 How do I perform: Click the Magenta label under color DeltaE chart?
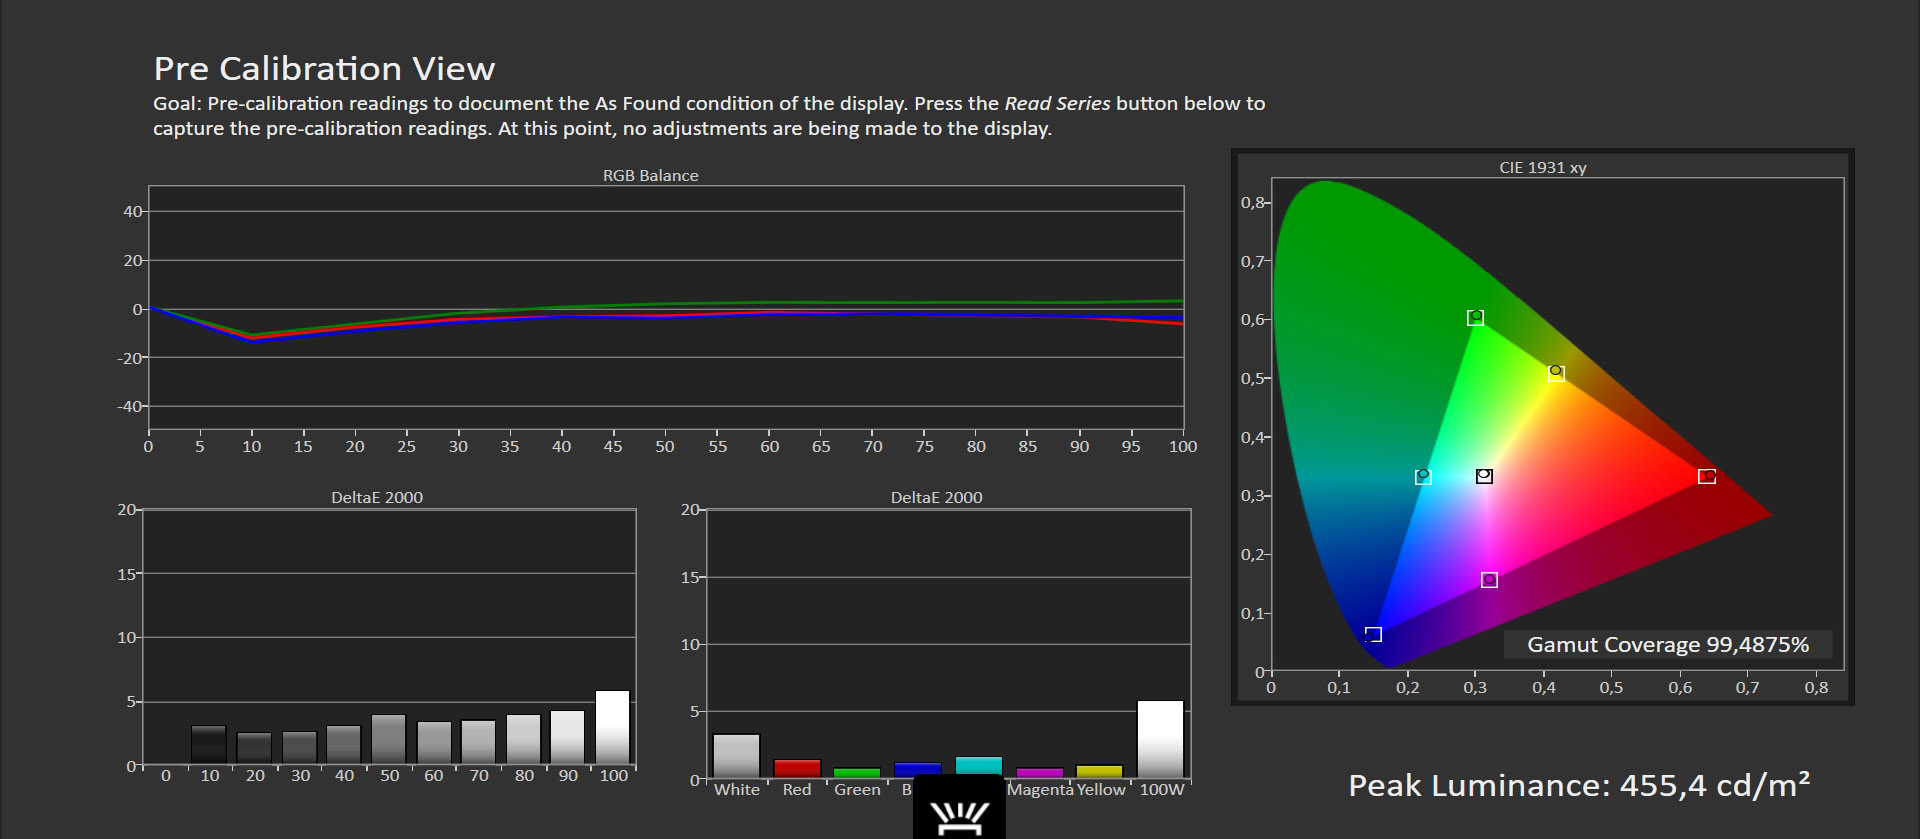click(1040, 790)
